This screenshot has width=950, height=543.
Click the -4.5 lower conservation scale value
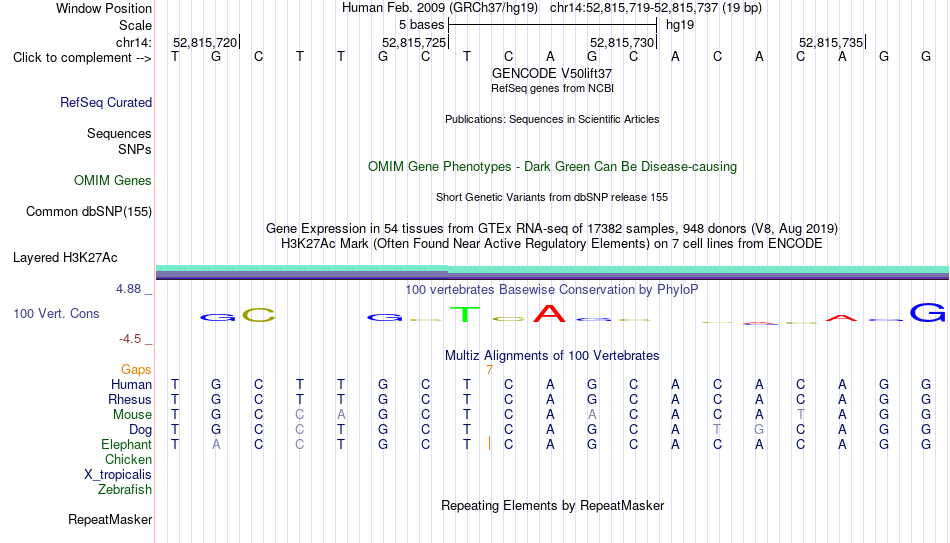pos(130,339)
